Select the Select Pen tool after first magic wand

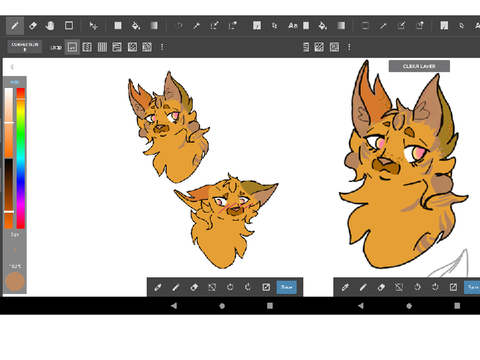pyautogui.click(x=214, y=26)
